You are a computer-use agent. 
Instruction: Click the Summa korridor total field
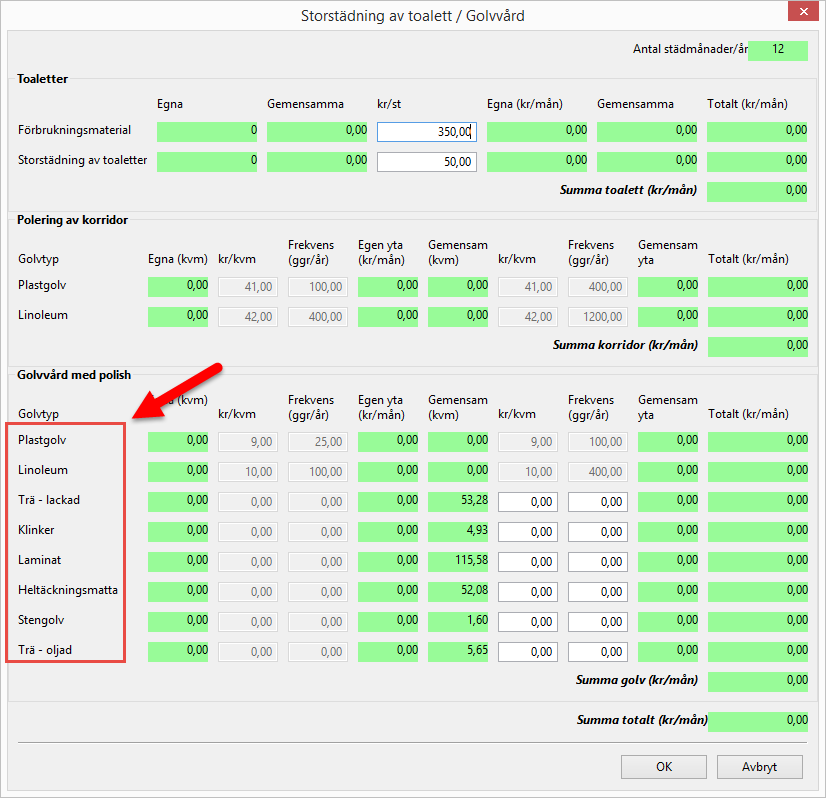pos(757,346)
